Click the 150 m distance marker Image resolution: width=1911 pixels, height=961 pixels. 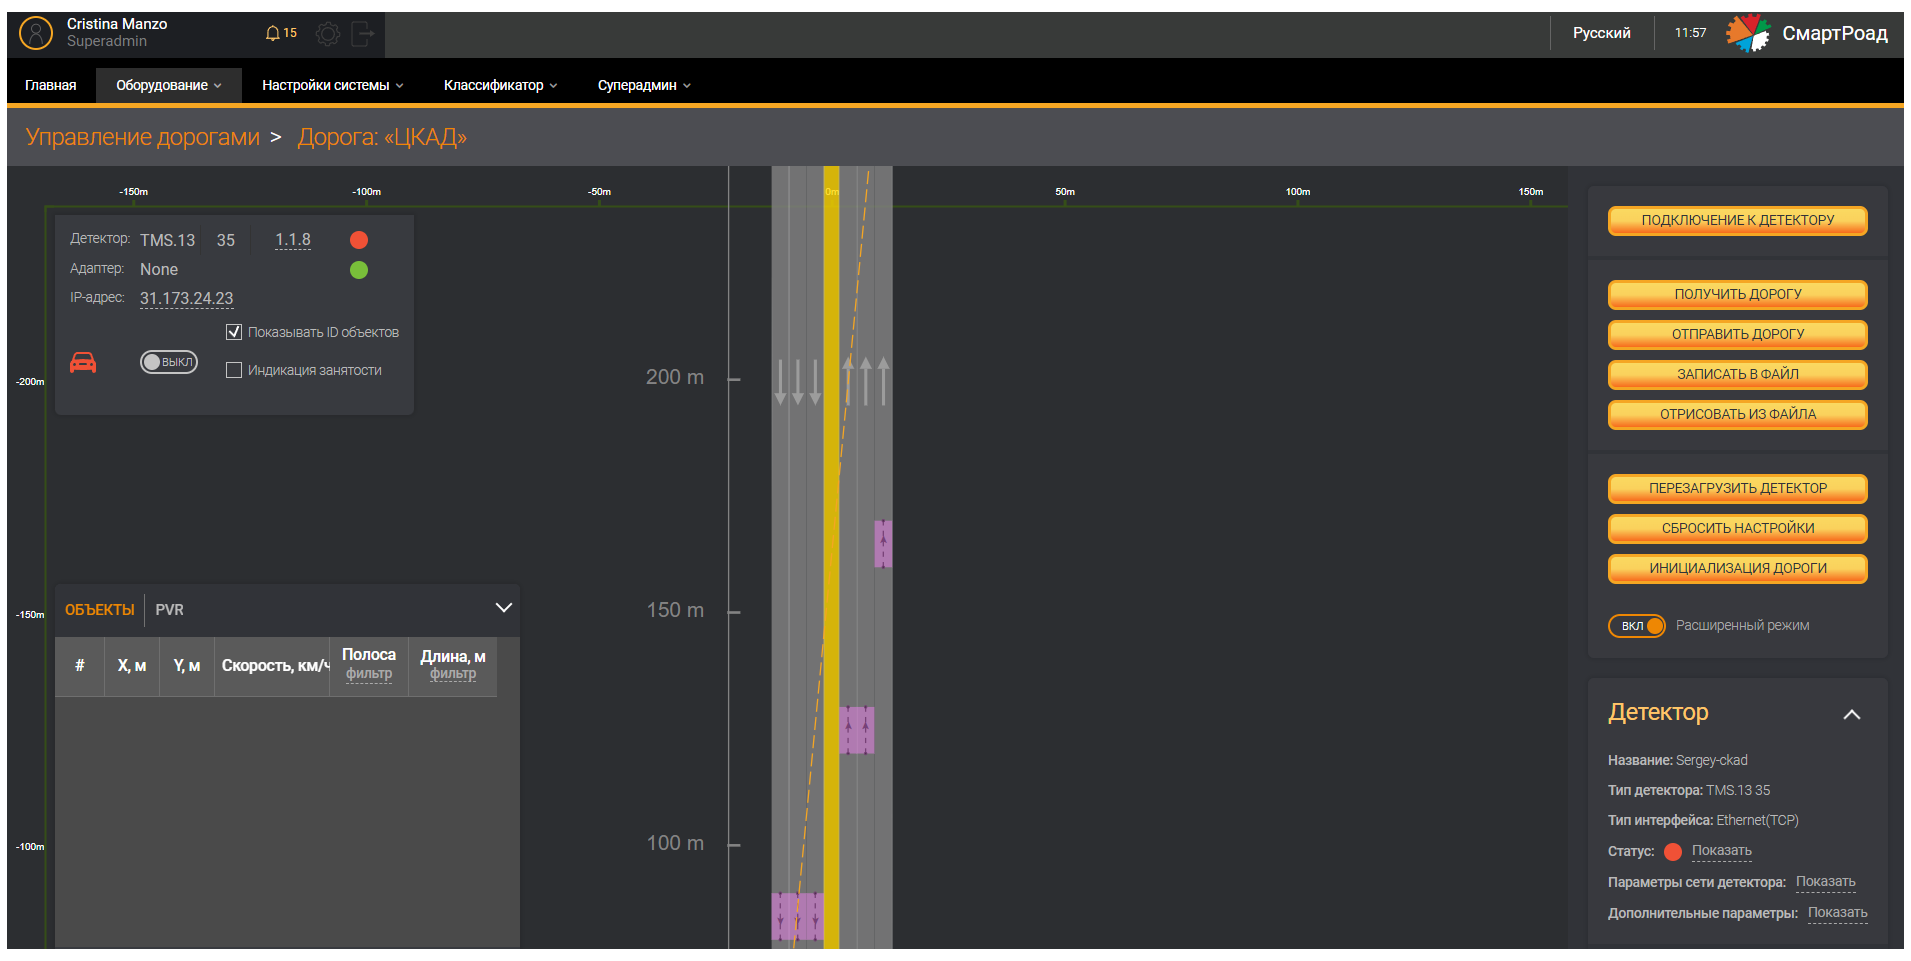pos(675,610)
